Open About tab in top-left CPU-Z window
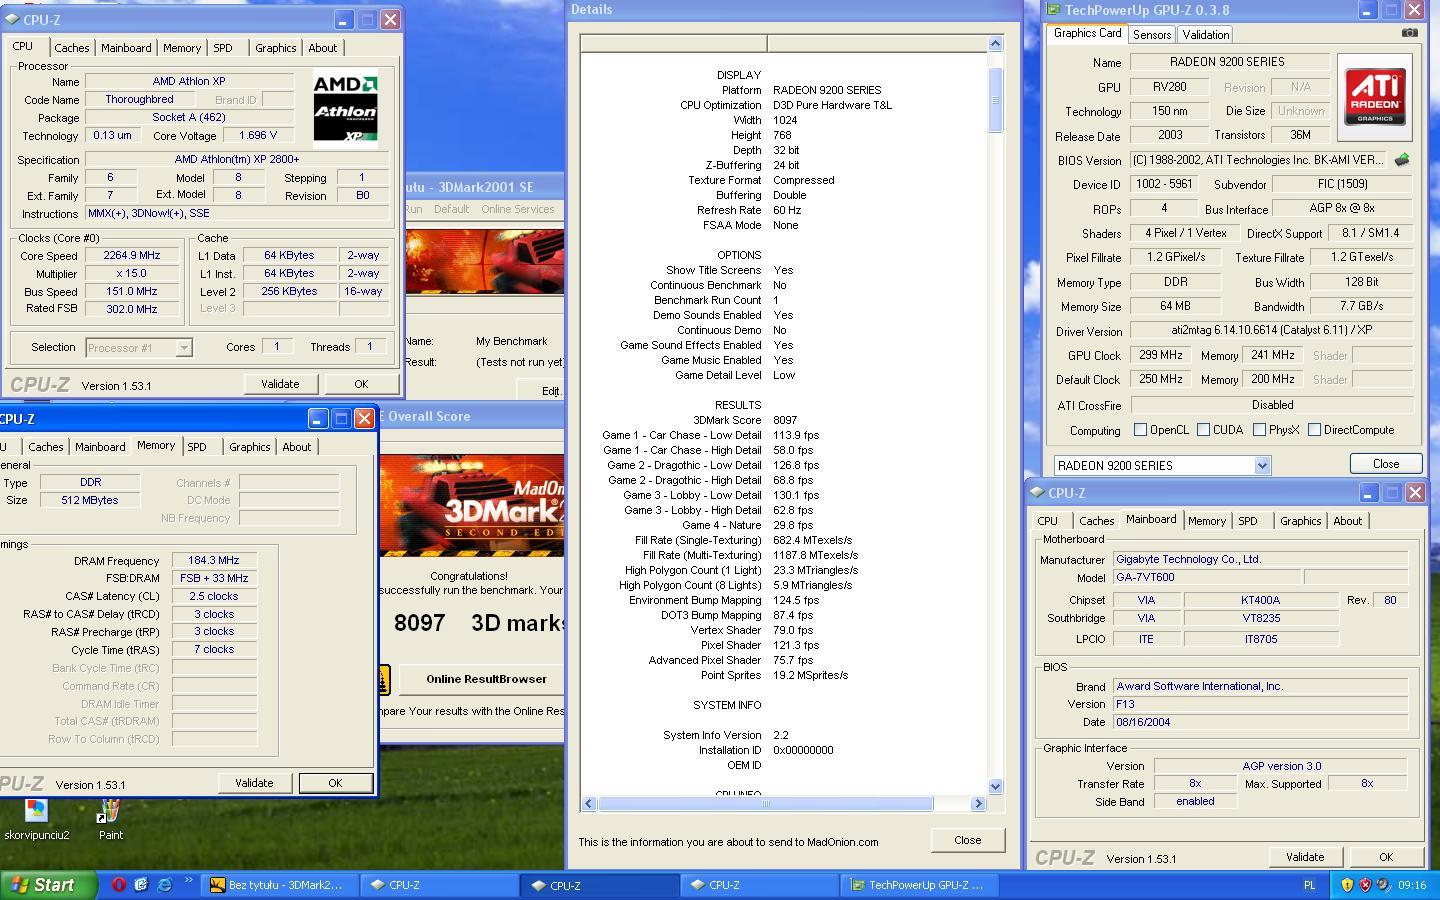The image size is (1440, 900). pos(322,48)
